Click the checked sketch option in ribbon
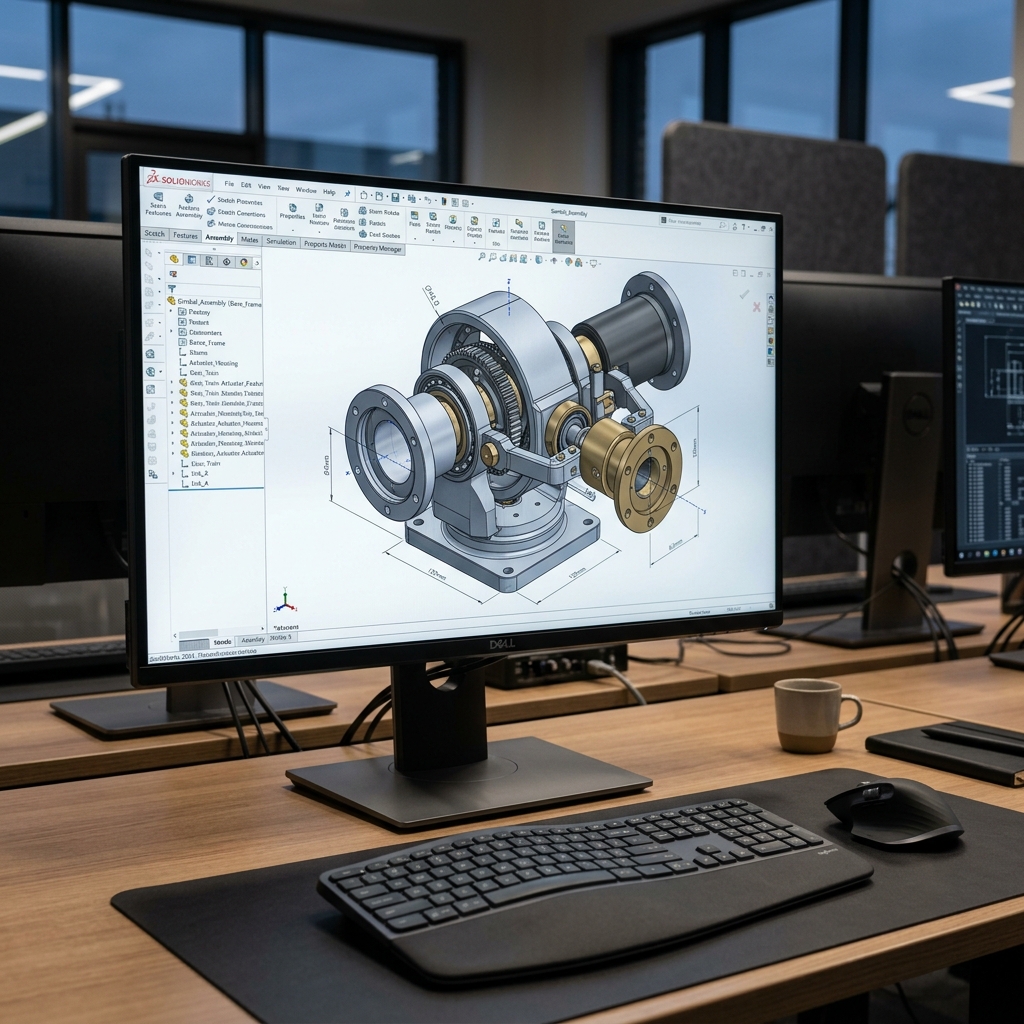The height and width of the screenshot is (1024, 1024). tap(235, 200)
